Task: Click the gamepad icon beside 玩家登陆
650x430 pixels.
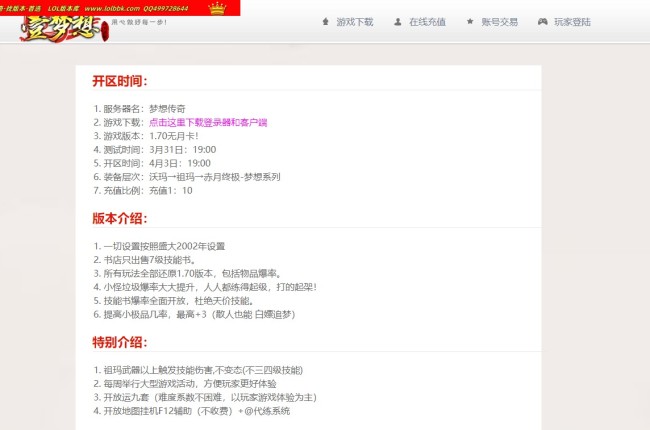Action: coord(542,22)
